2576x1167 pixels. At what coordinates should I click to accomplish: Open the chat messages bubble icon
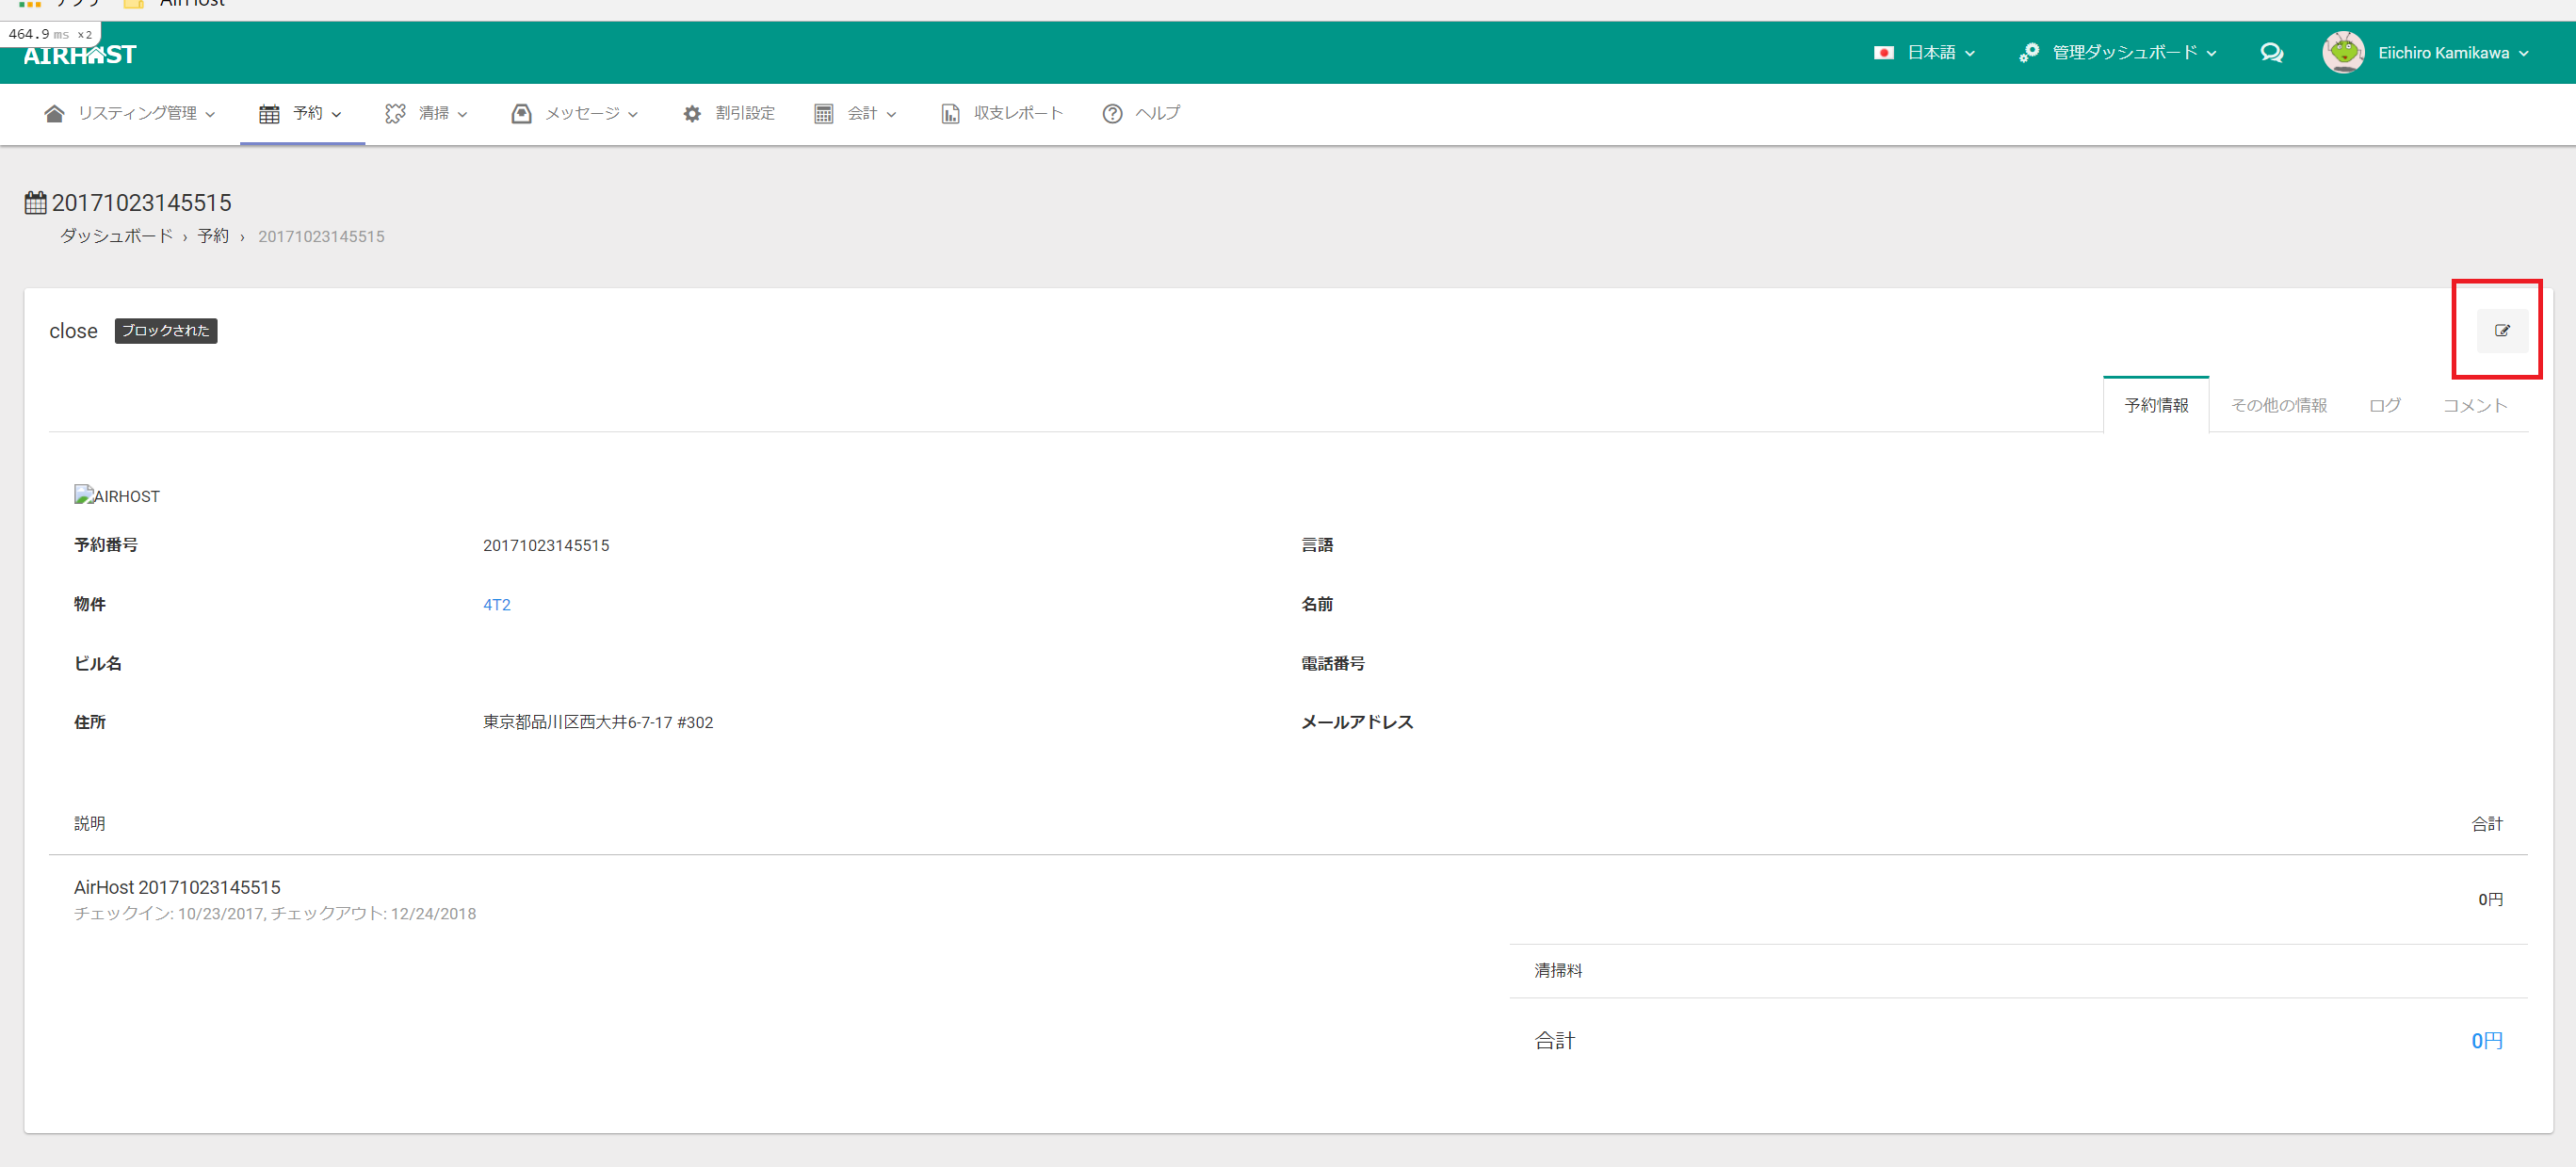(x=2271, y=53)
